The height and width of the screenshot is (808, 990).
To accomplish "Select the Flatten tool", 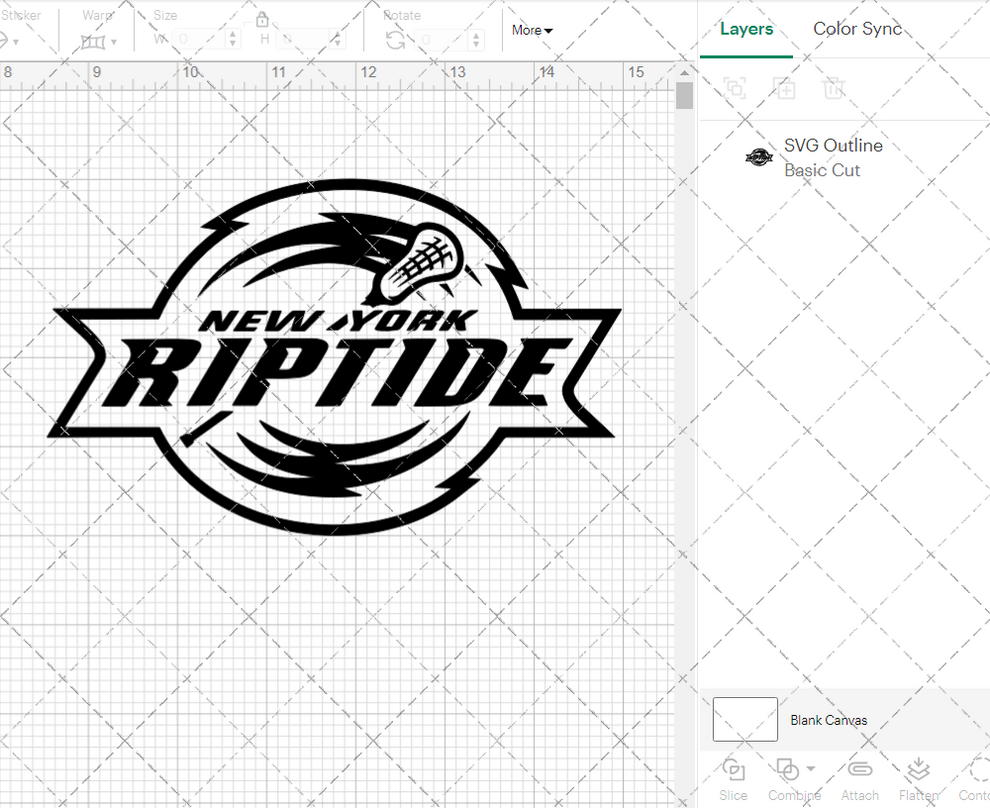I will 917,770.
